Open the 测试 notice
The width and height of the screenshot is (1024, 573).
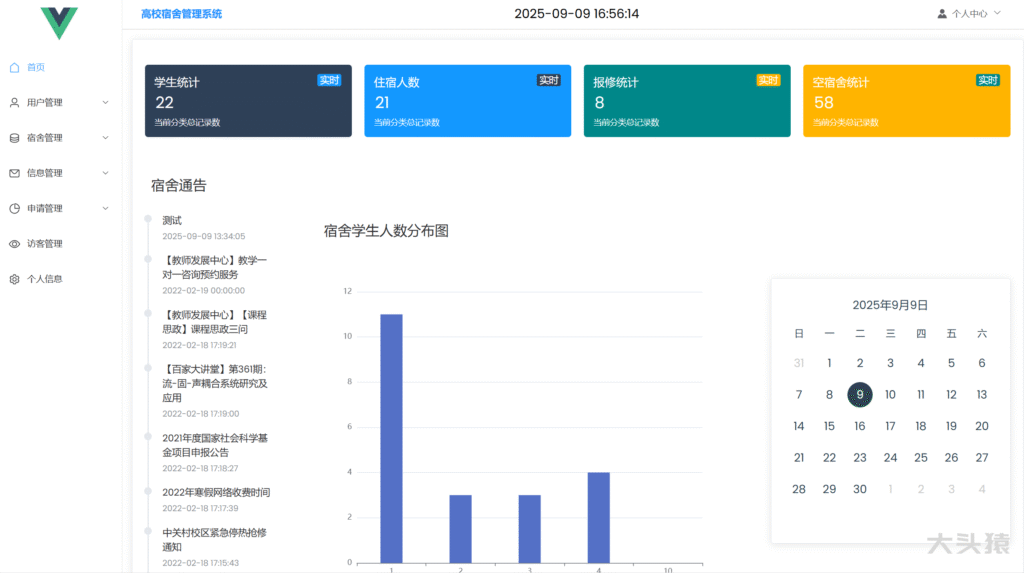pyautogui.click(x=172, y=220)
